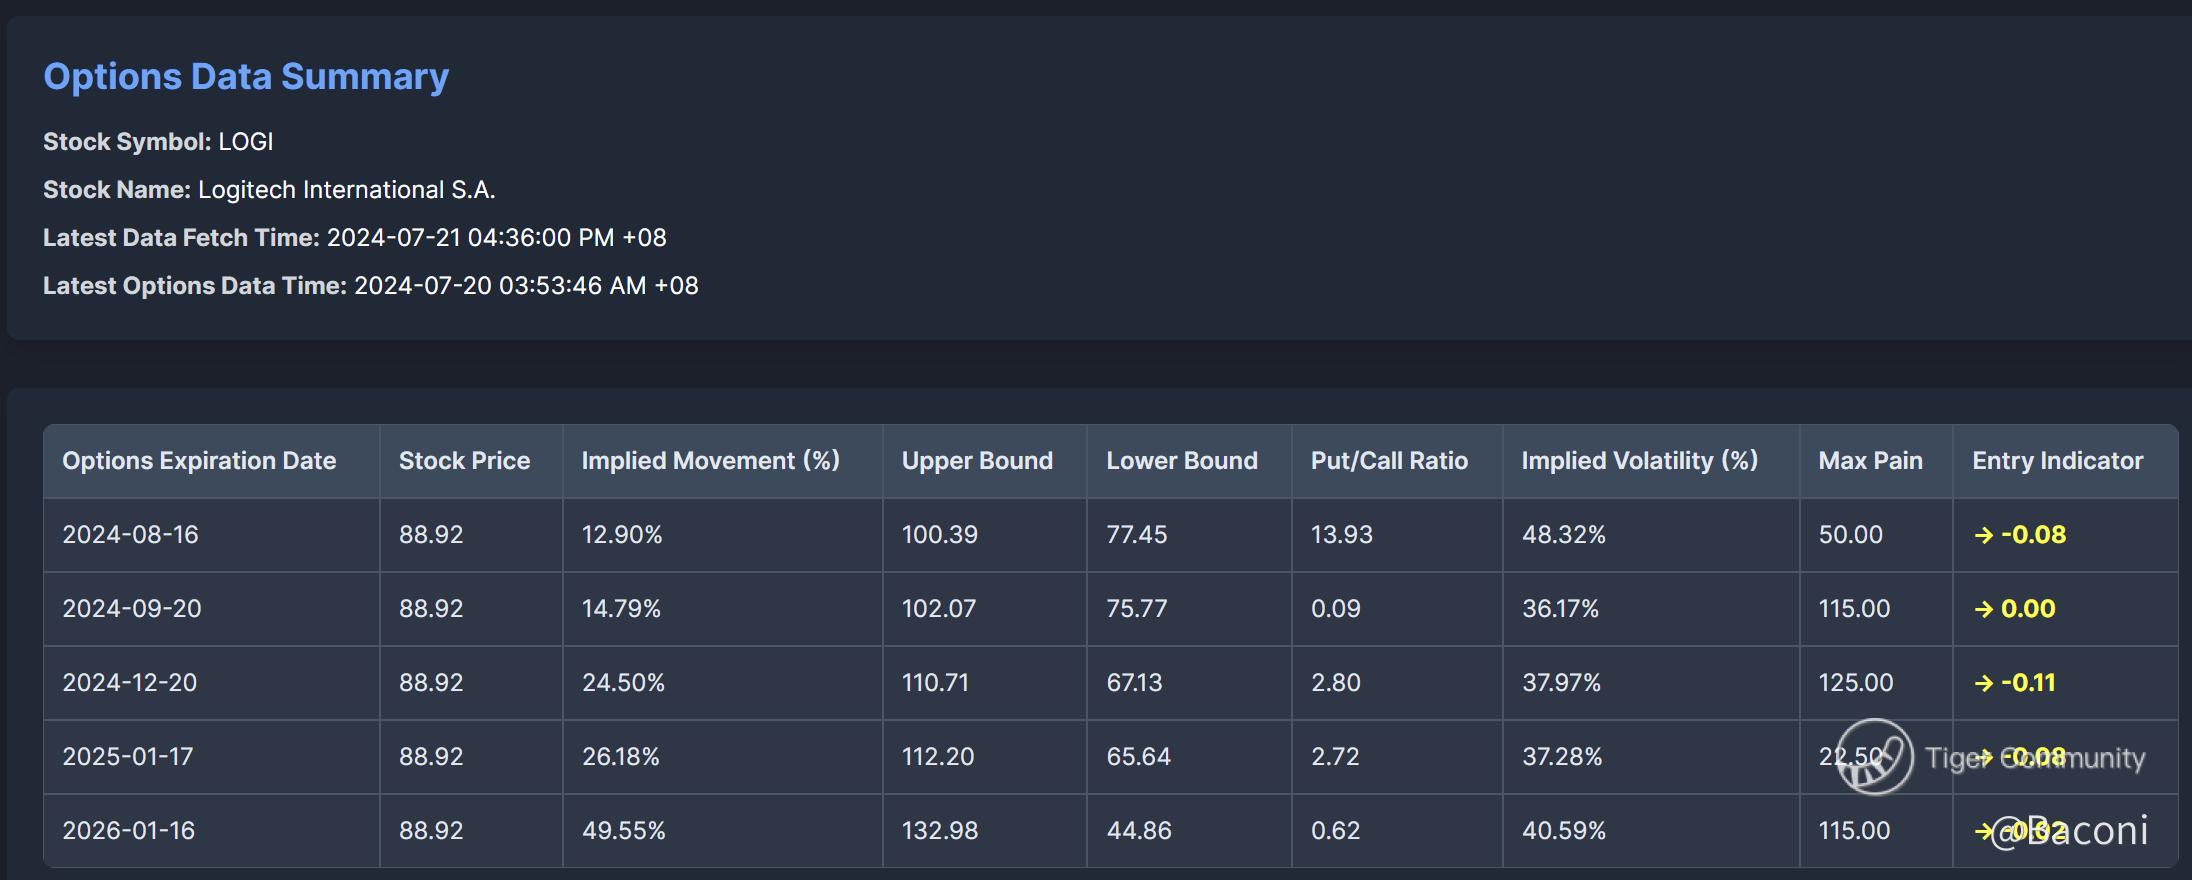2192x880 pixels.
Task: Click the 13.93 put/call ratio value
Action: click(1341, 535)
